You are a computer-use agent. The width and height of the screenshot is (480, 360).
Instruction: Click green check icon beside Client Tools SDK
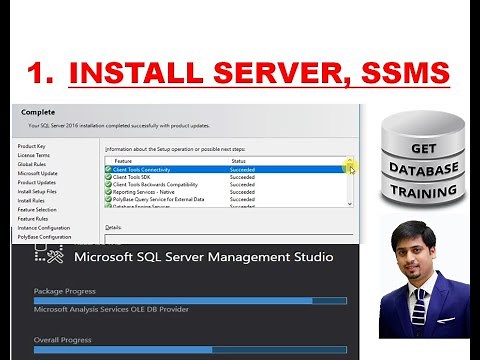click(108, 177)
